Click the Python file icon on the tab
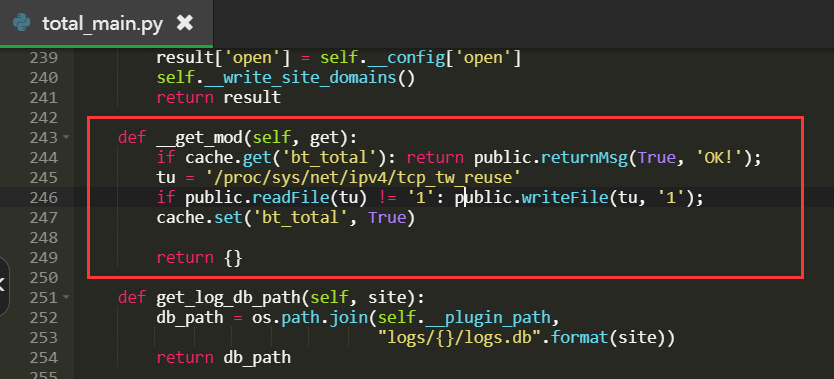Image resolution: width=834 pixels, height=379 pixels. (22, 23)
